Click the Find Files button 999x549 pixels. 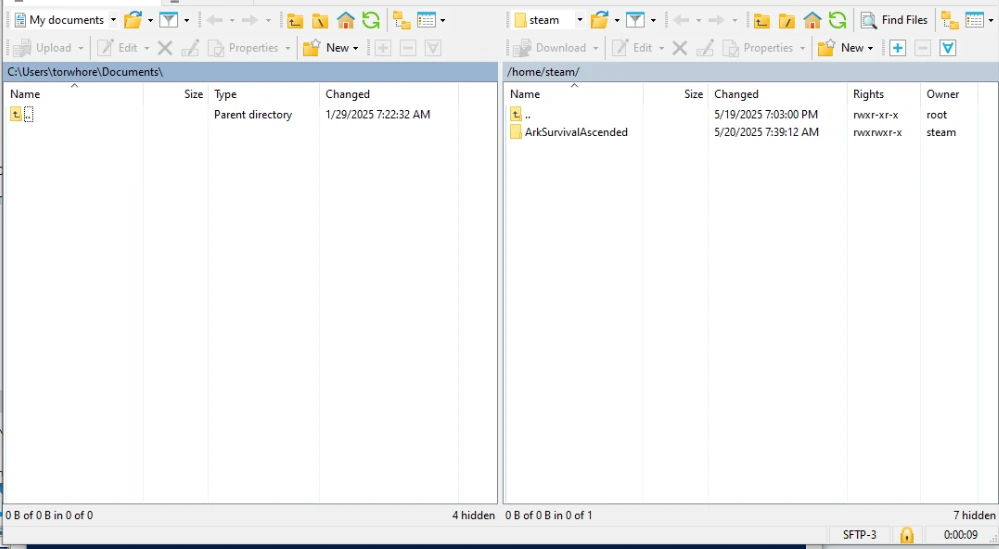point(894,20)
